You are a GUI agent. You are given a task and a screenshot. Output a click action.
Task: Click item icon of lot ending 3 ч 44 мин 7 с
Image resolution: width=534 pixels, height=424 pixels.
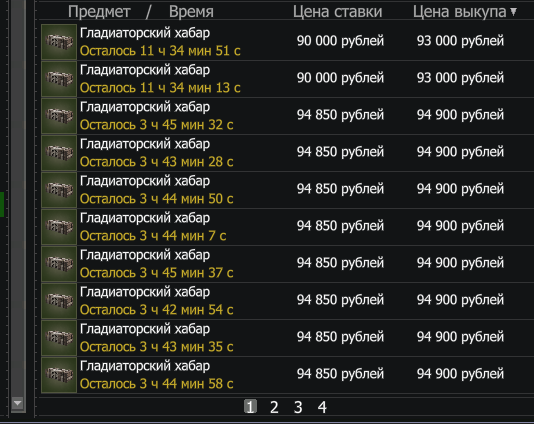59,227
